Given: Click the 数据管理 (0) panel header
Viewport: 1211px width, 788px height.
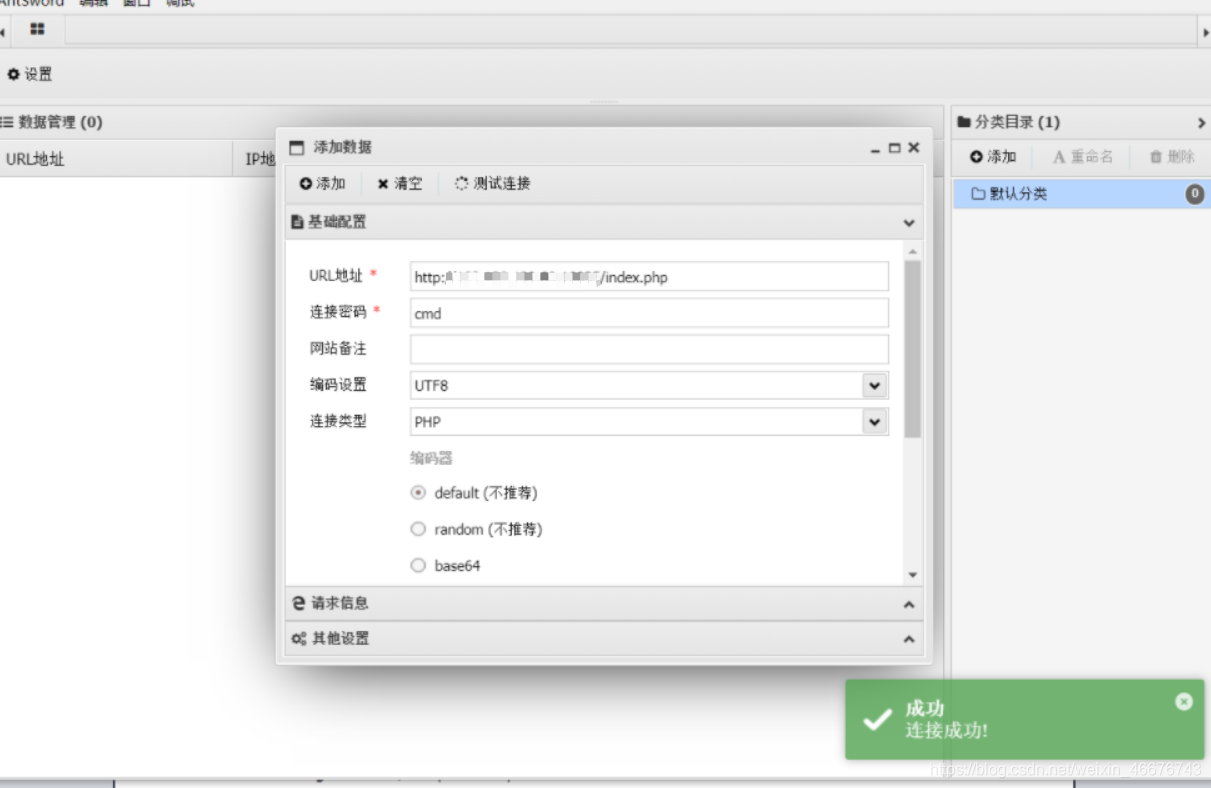Looking at the screenshot, I should pyautogui.click(x=471, y=123).
